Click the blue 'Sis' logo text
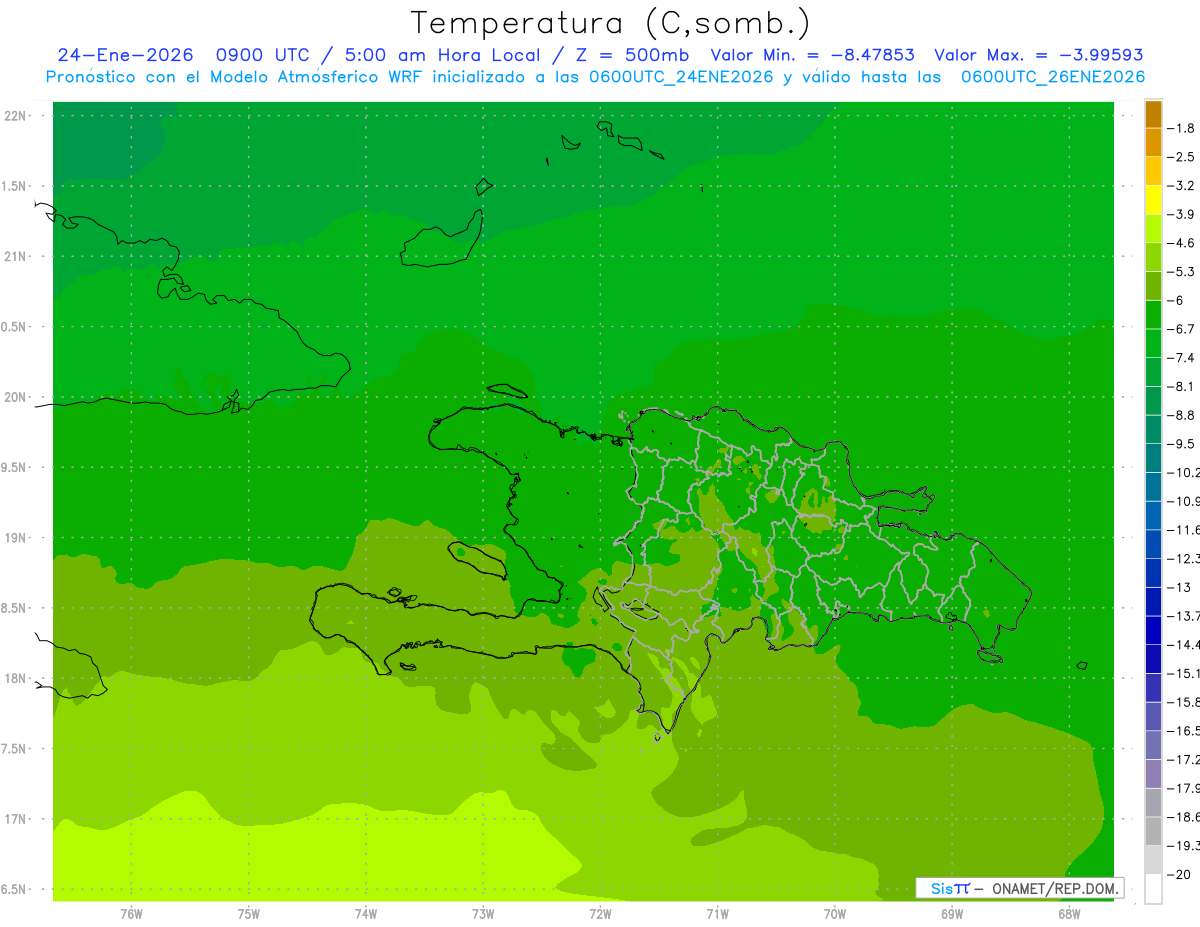The height and width of the screenshot is (927, 1200). (x=942, y=888)
